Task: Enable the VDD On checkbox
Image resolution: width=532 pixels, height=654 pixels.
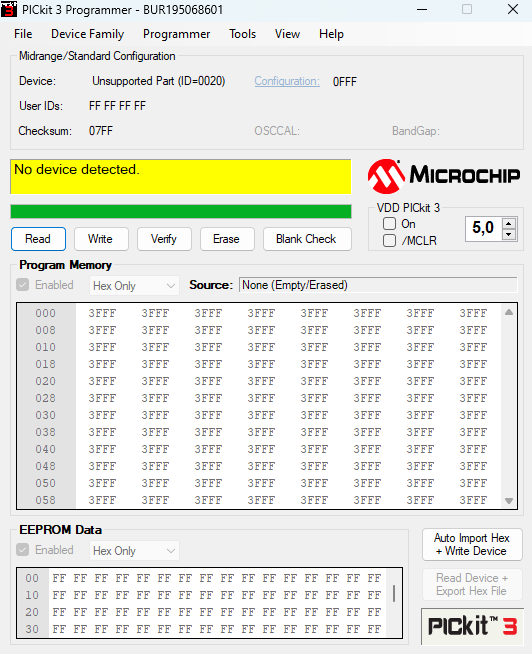Action: coord(389,224)
